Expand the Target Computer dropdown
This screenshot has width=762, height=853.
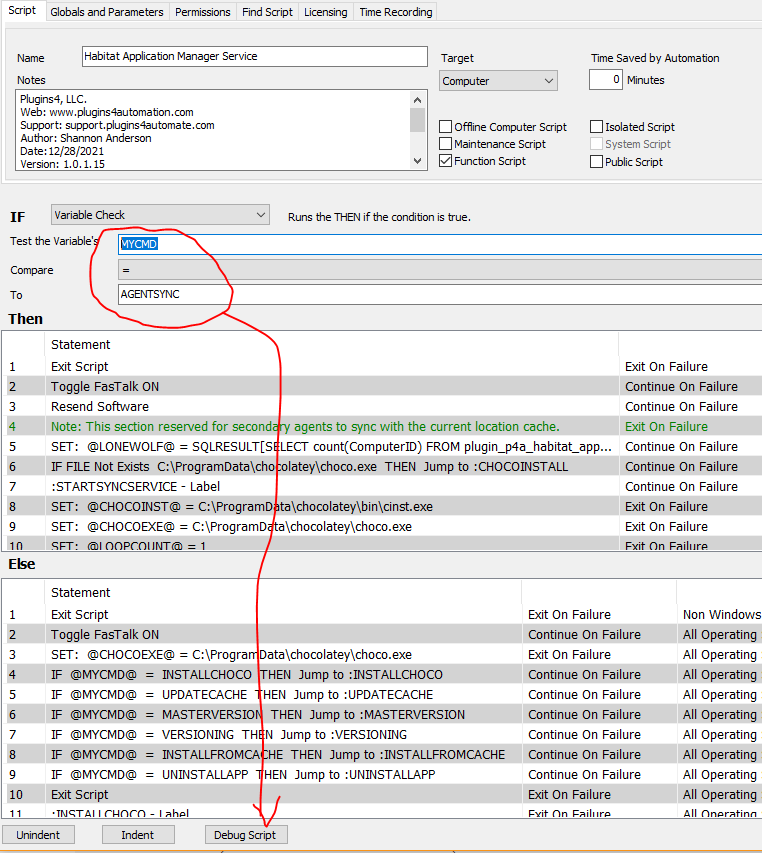click(x=498, y=81)
